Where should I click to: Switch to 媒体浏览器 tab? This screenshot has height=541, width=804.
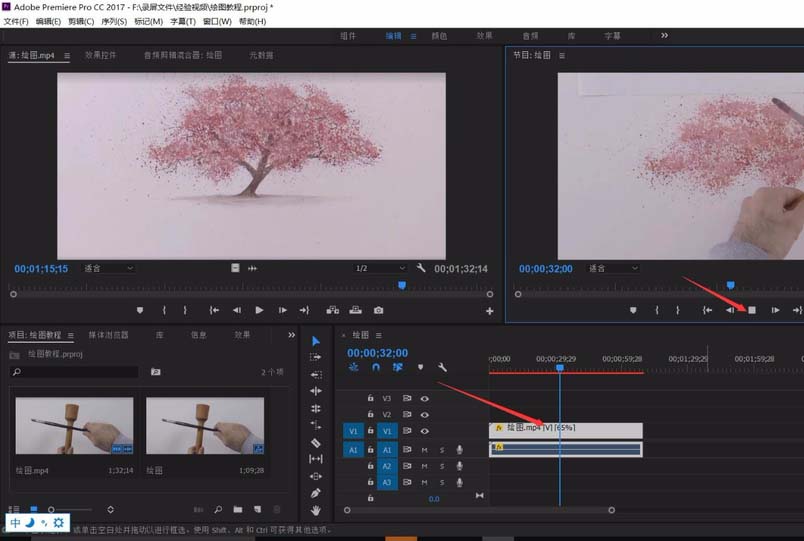click(x=109, y=335)
